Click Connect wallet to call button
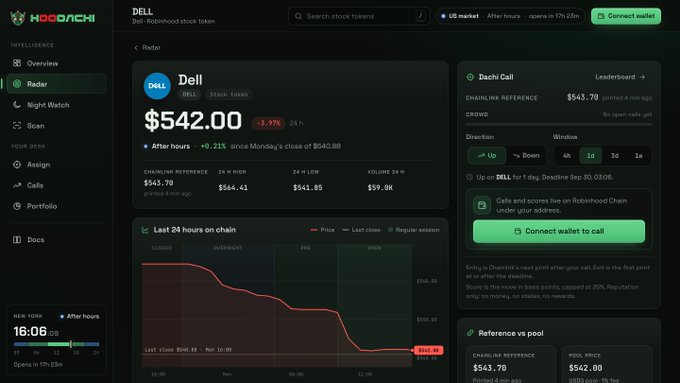 (x=559, y=231)
